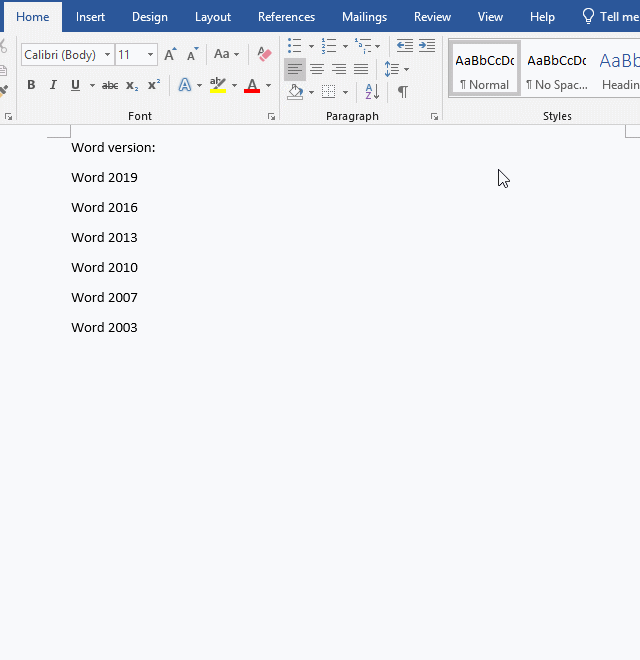
Task: Apply yellow text highlight color
Action: tap(218, 85)
